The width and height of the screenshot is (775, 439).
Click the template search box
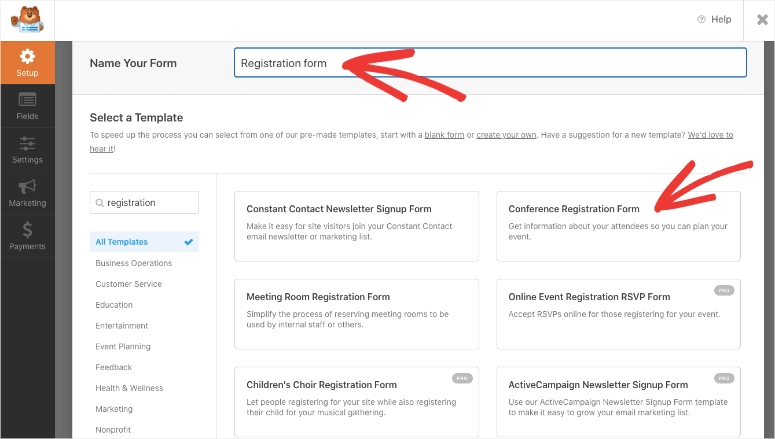(x=144, y=202)
